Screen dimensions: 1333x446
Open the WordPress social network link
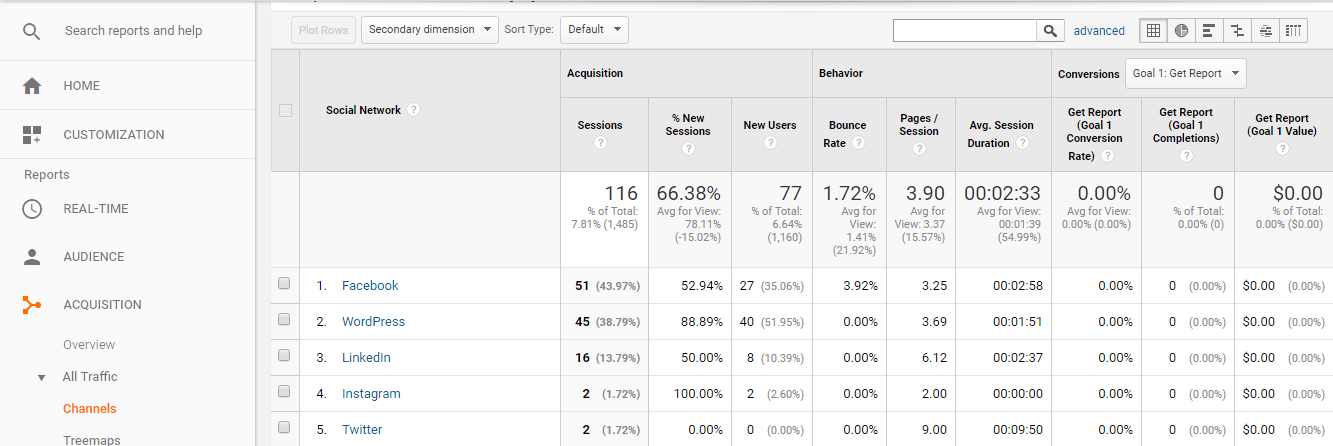(373, 321)
